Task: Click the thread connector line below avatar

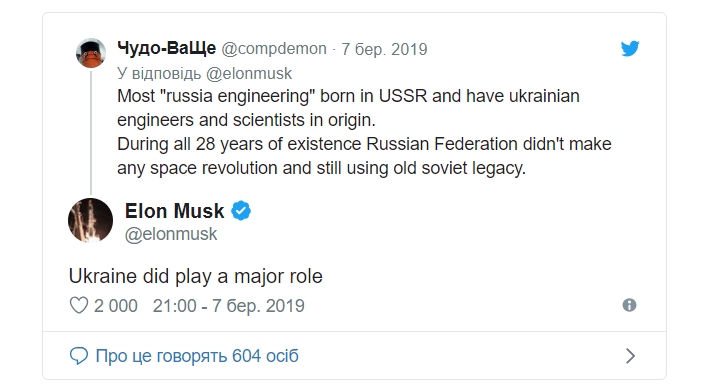Action: pyautogui.click(x=91, y=132)
